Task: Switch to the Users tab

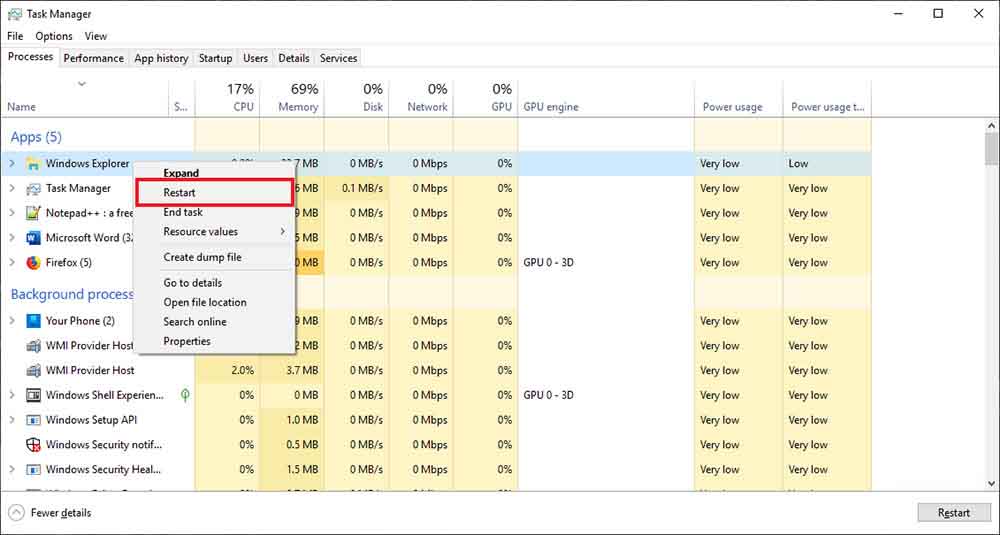Action: click(x=255, y=58)
